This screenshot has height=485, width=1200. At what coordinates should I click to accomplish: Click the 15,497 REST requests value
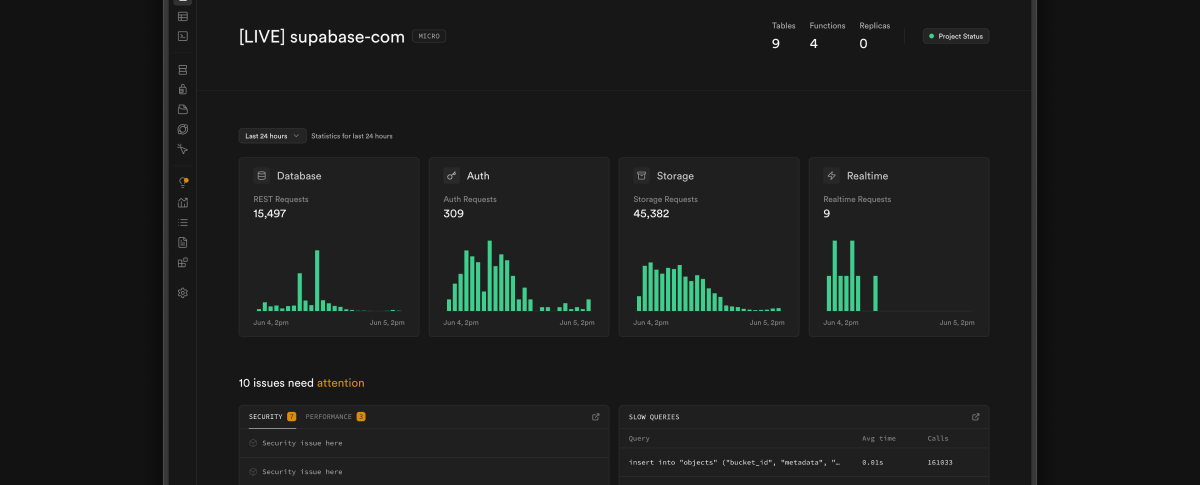[x=270, y=213]
